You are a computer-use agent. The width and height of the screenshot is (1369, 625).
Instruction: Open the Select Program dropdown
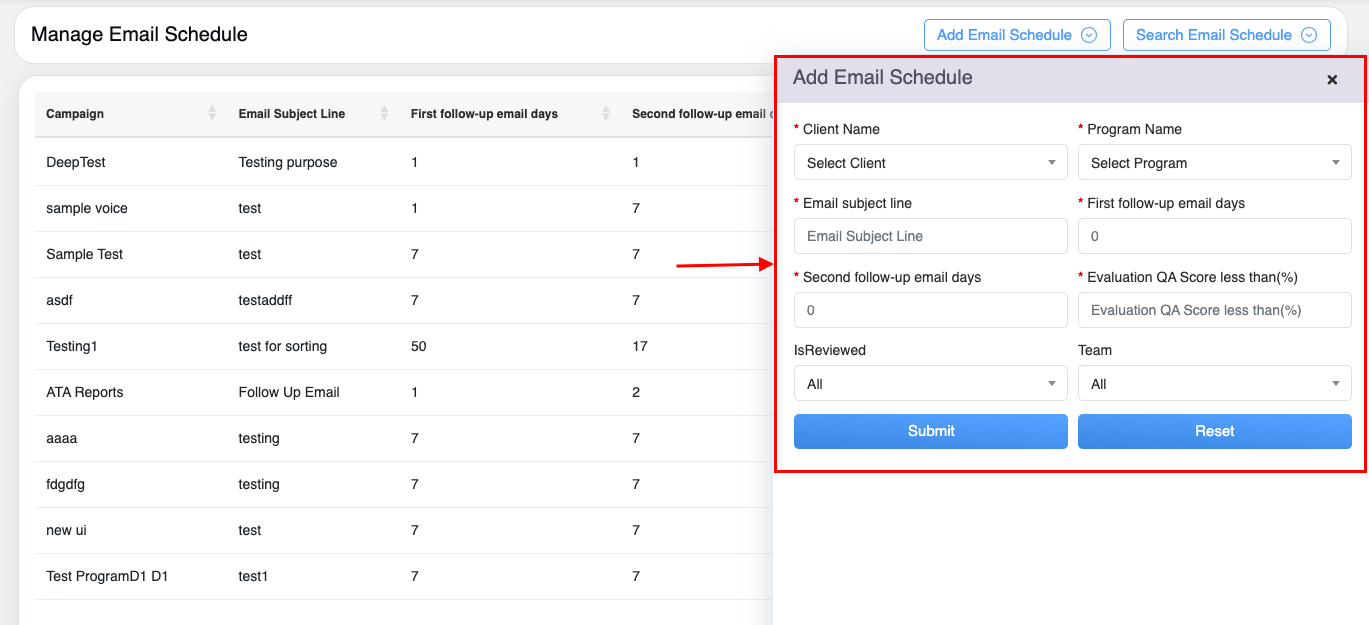pos(1214,163)
